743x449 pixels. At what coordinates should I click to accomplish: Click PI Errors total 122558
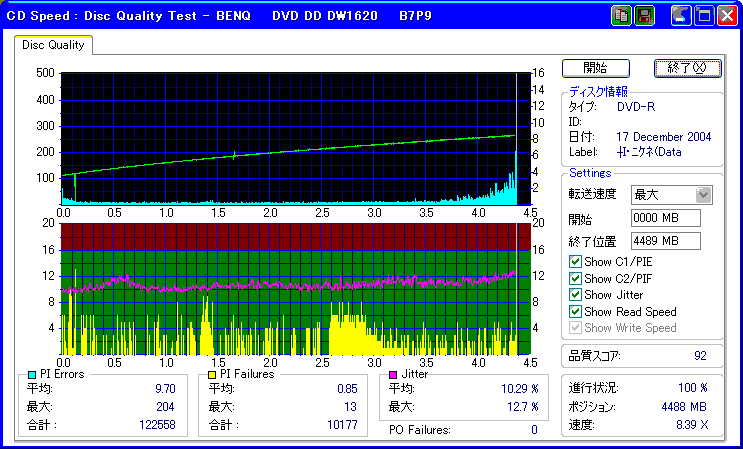coord(157,424)
